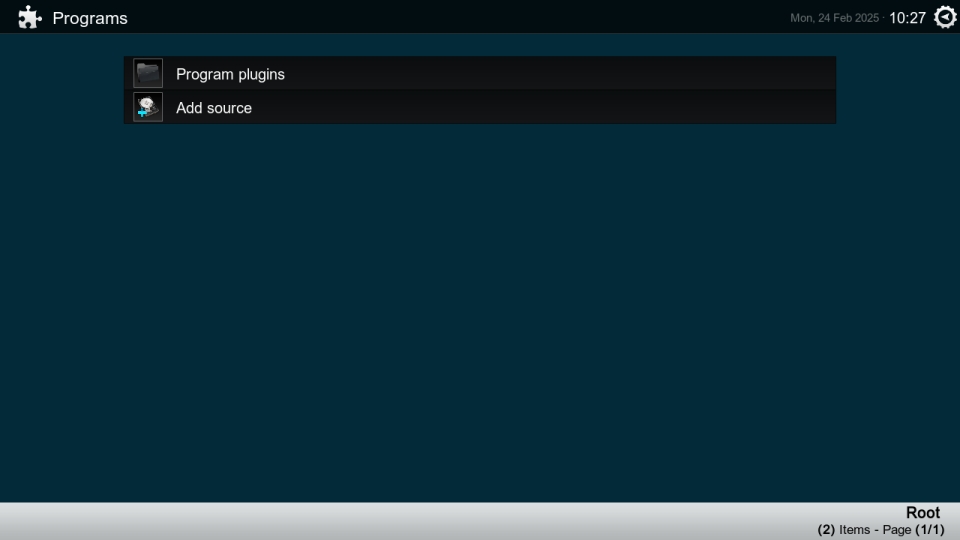Open the Program plugins entry
960x540 pixels.
[x=480, y=73]
